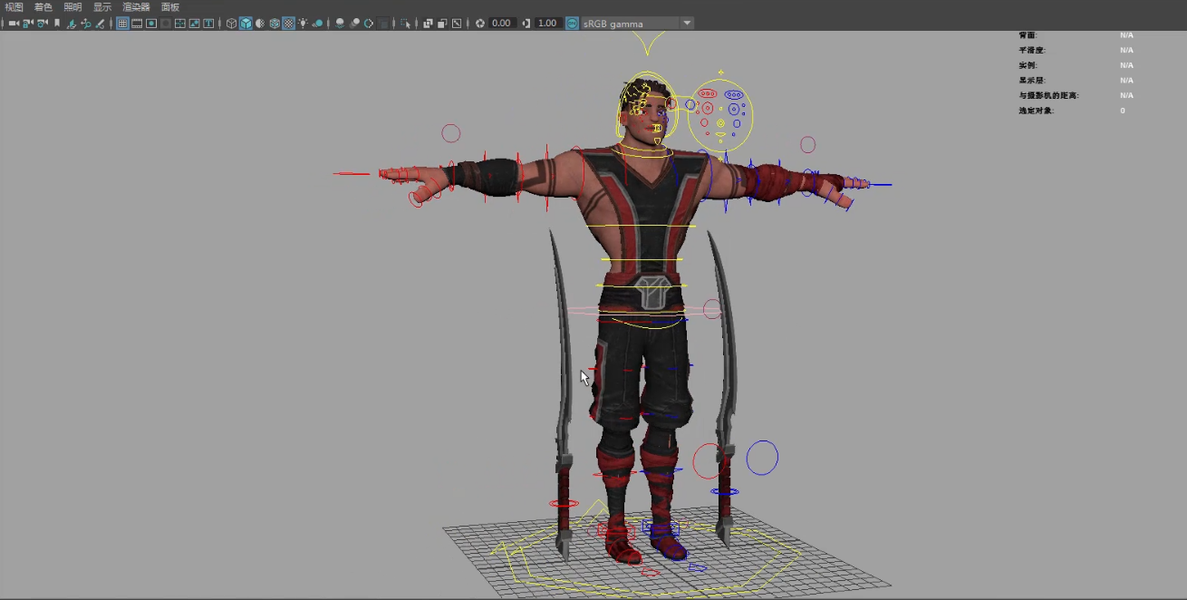Click the X-Ray icon
The width and height of the screenshot is (1187, 600).
coord(428,23)
